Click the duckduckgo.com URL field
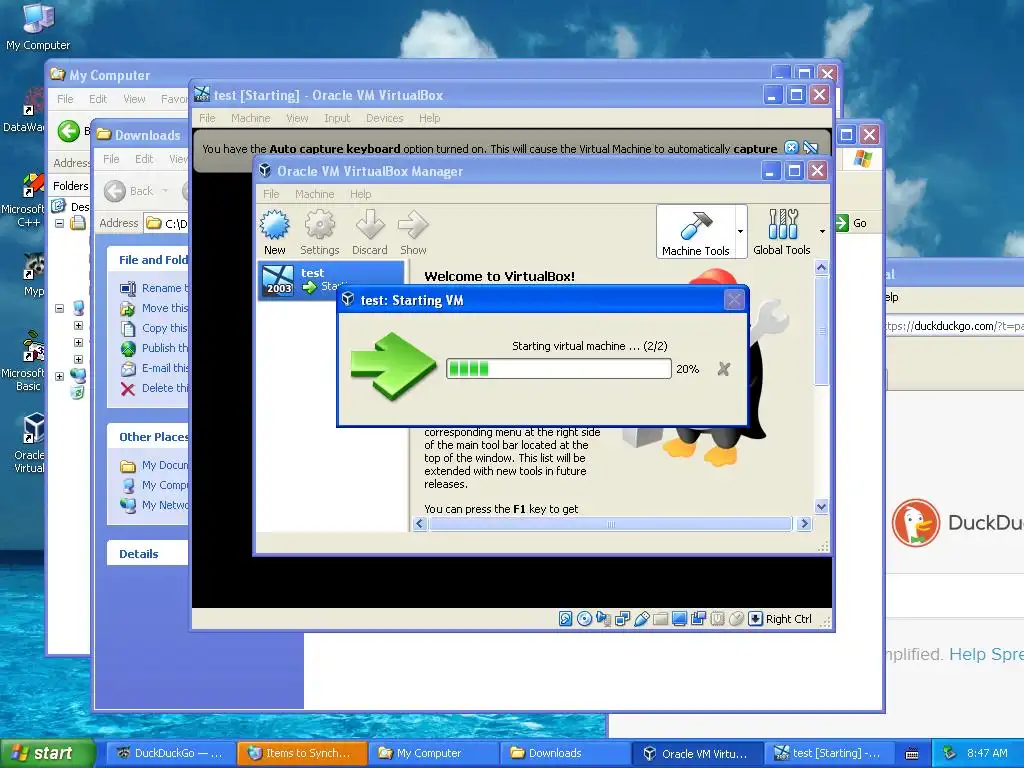This screenshot has width=1024, height=768. 955,326
